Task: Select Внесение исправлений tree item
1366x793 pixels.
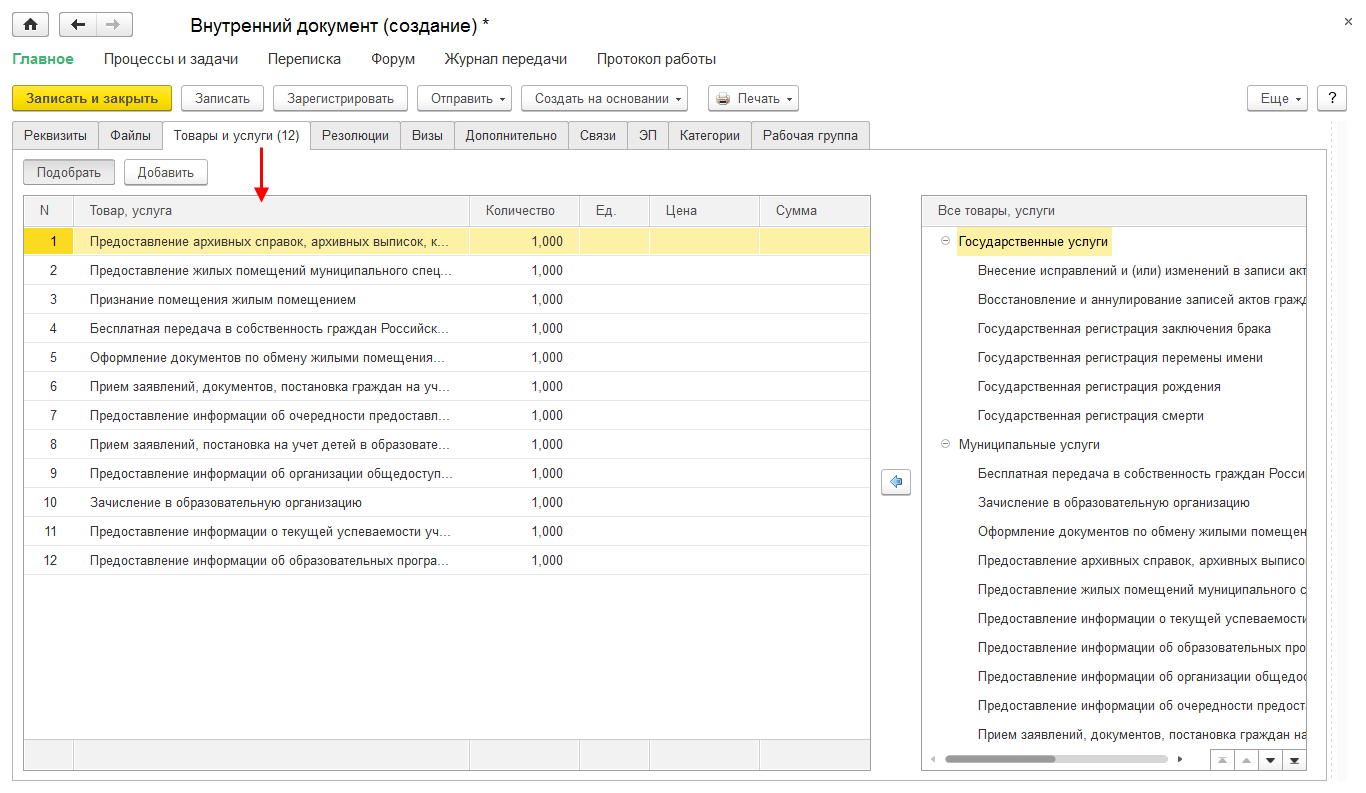Action: pyautogui.click(x=1141, y=270)
